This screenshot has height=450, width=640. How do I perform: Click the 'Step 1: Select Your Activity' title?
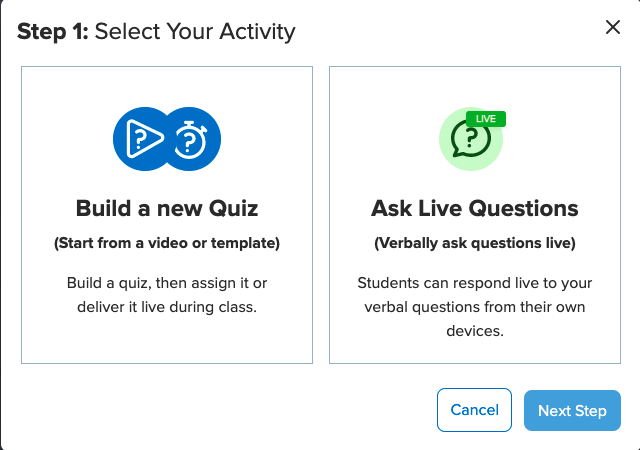[x=156, y=31]
